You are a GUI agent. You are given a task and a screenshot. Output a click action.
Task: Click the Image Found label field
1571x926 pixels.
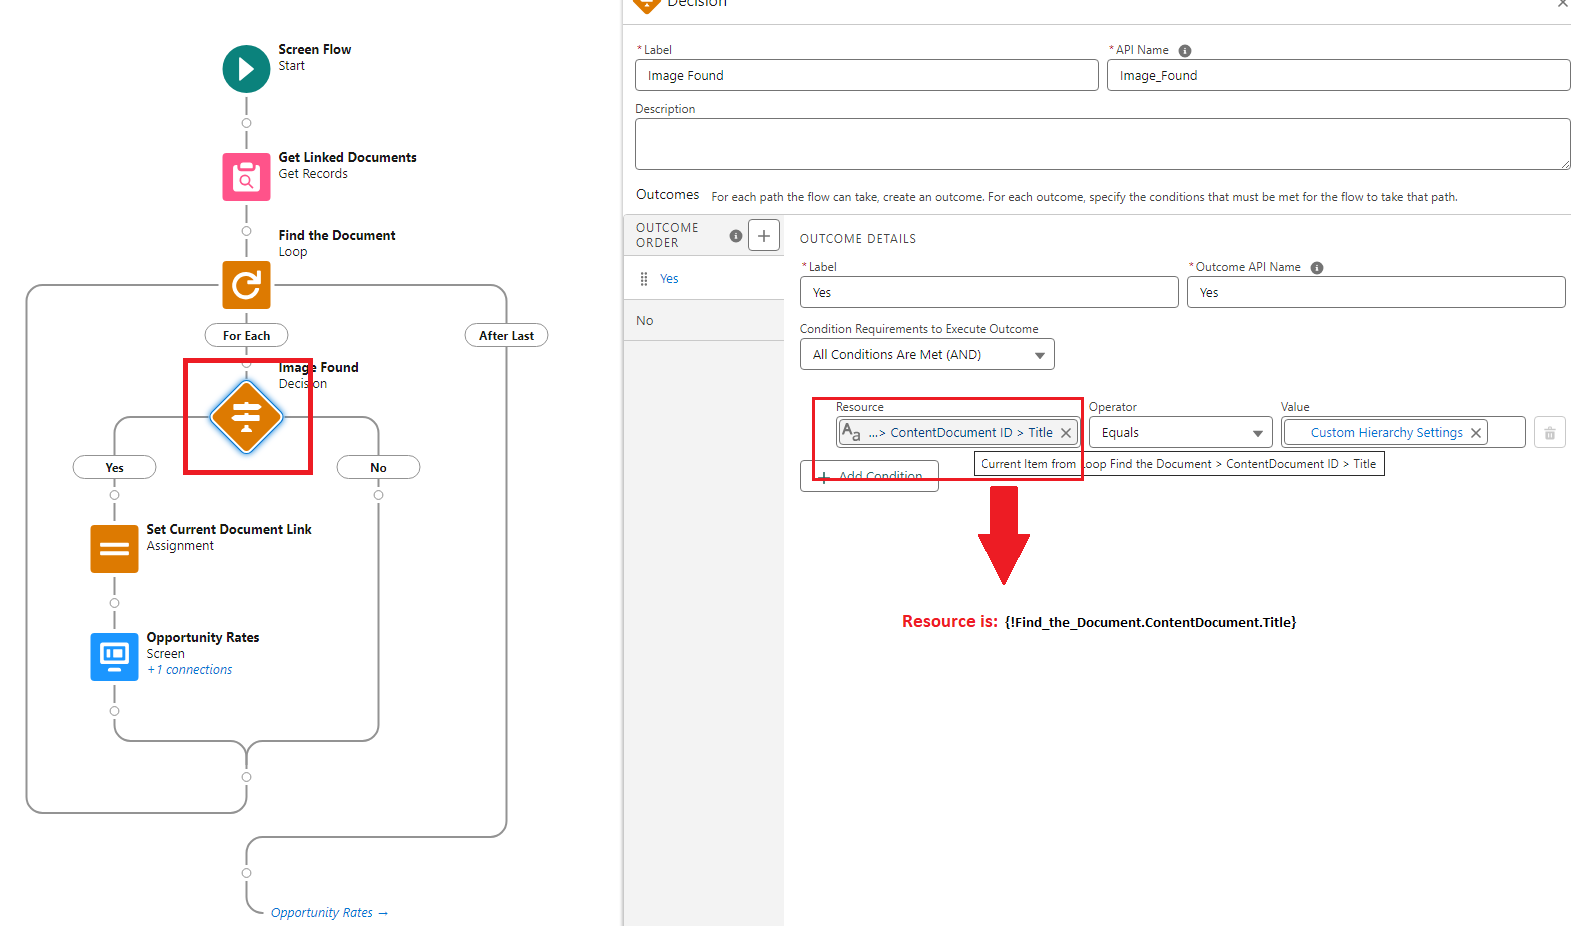click(866, 76)
